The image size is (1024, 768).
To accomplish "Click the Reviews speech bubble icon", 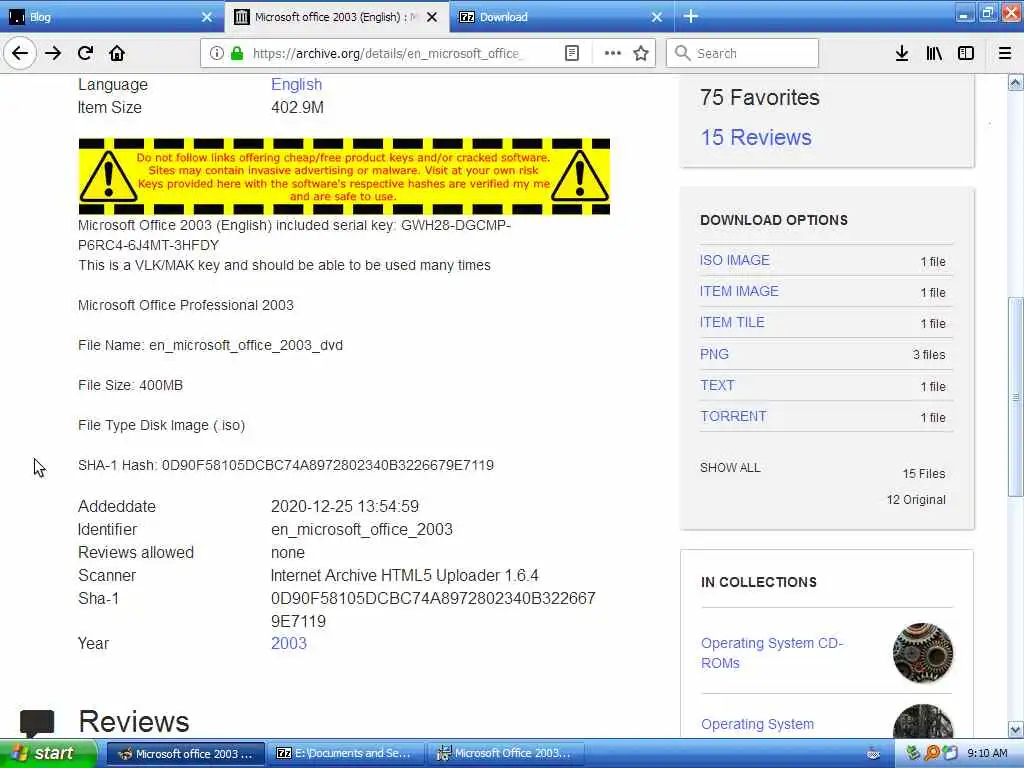I will click(x=37, y=724).
